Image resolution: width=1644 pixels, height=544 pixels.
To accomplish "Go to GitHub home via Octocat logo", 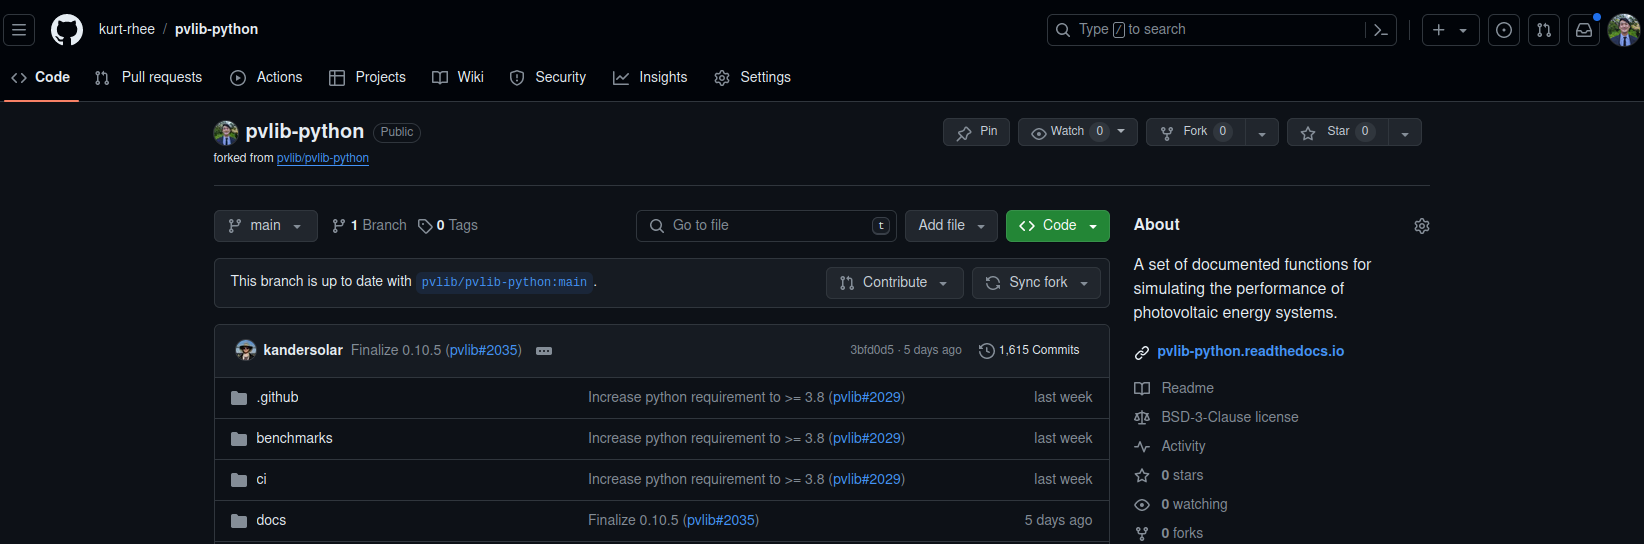I will pos(67,30).
